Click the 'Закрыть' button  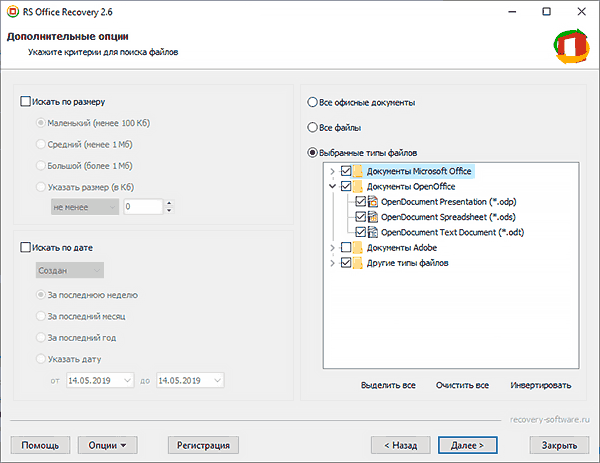[559, 445]
